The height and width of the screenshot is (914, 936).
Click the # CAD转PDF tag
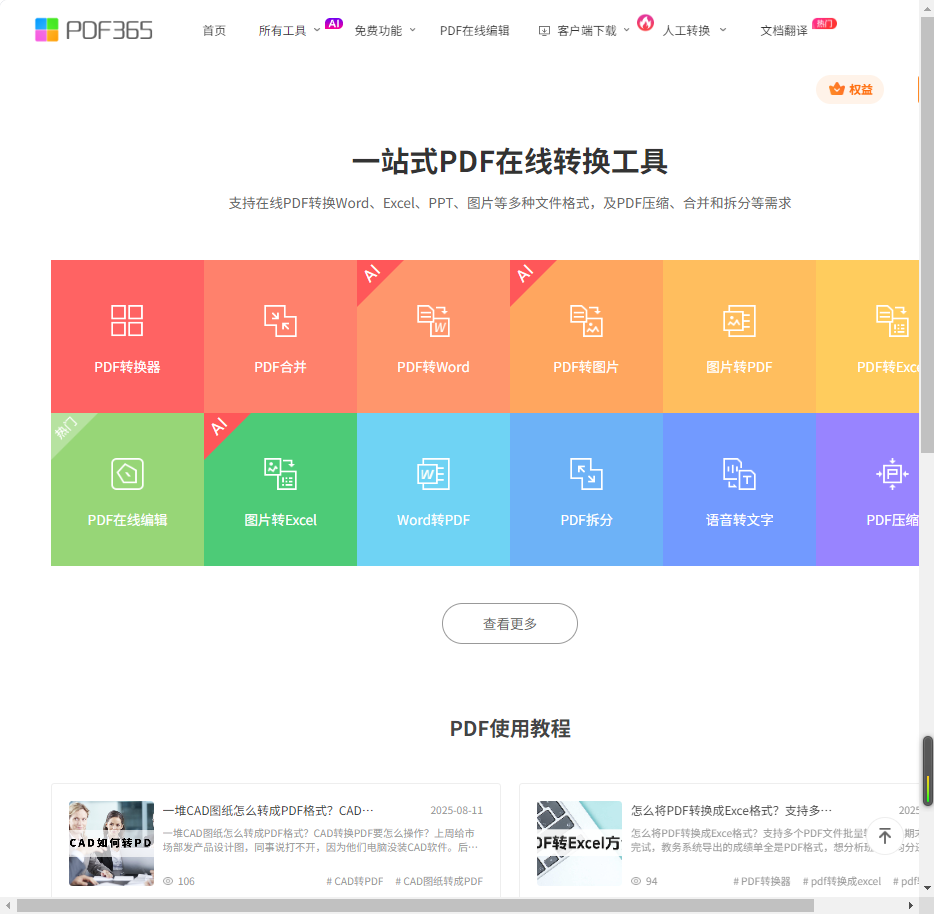tap(355, 881)
